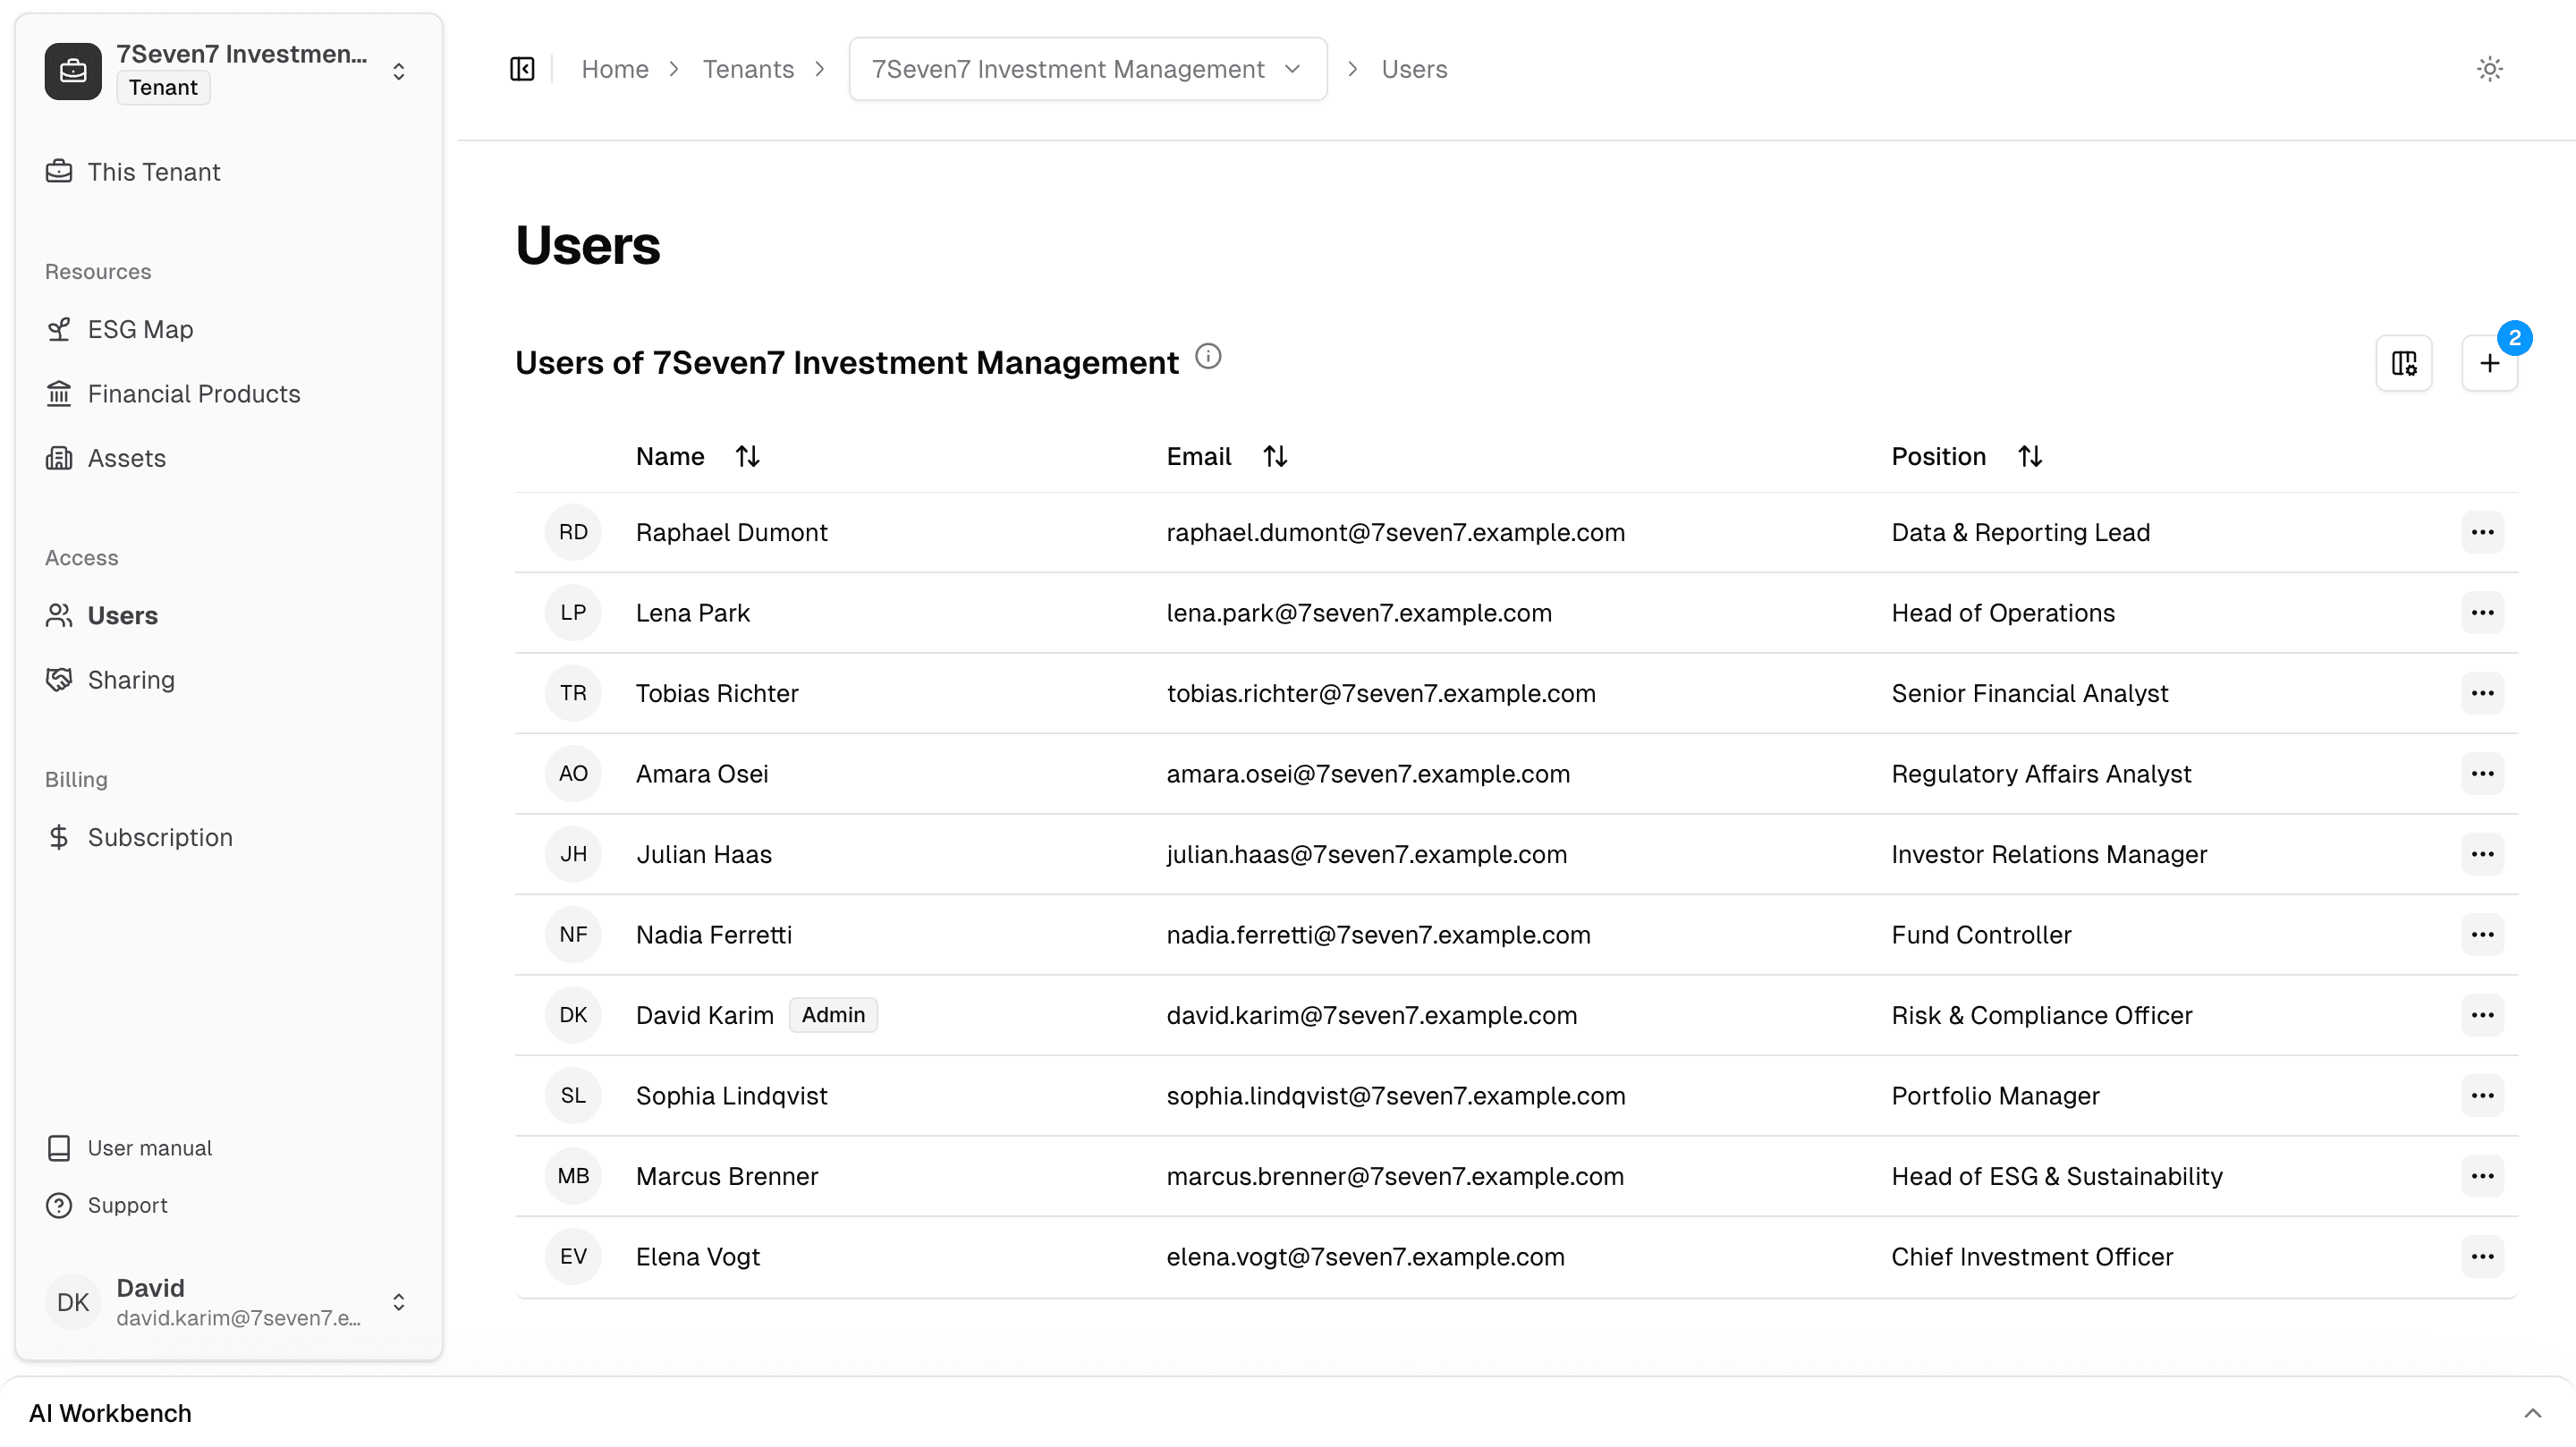
Task: Open actions menu for Raphael Dumont
Action: (2482, 532)
